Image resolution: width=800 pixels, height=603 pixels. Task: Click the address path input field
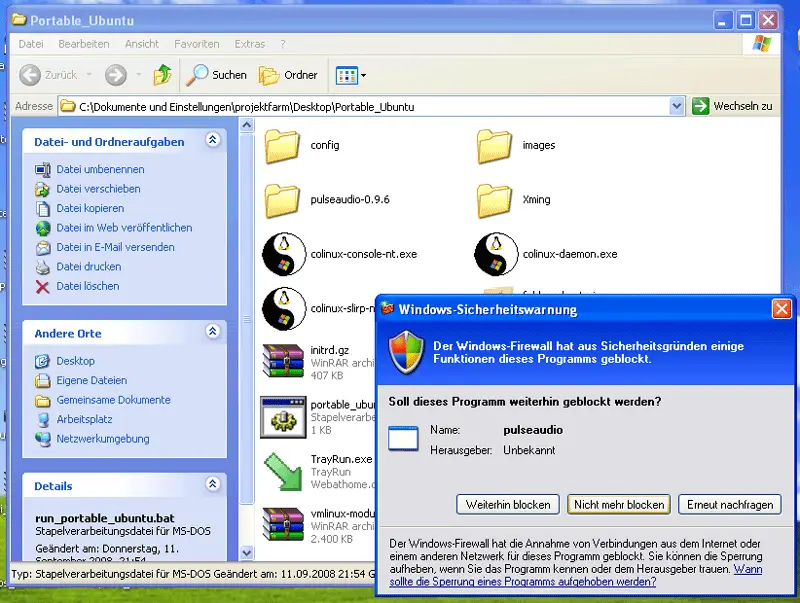tap(370, 106)
